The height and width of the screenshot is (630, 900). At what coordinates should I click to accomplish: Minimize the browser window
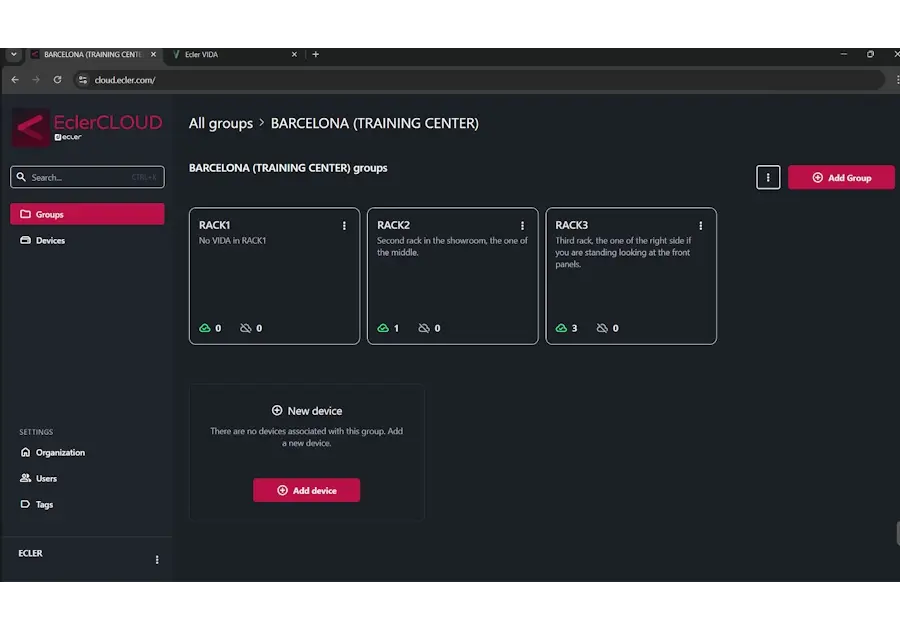tap(844, 54)
